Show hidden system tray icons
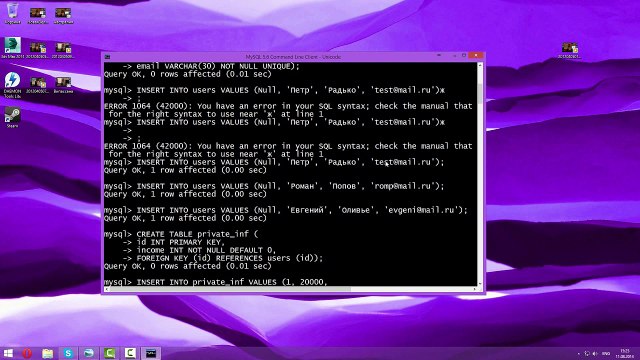Viewport: 640px width, 360px height. point(578,353)
